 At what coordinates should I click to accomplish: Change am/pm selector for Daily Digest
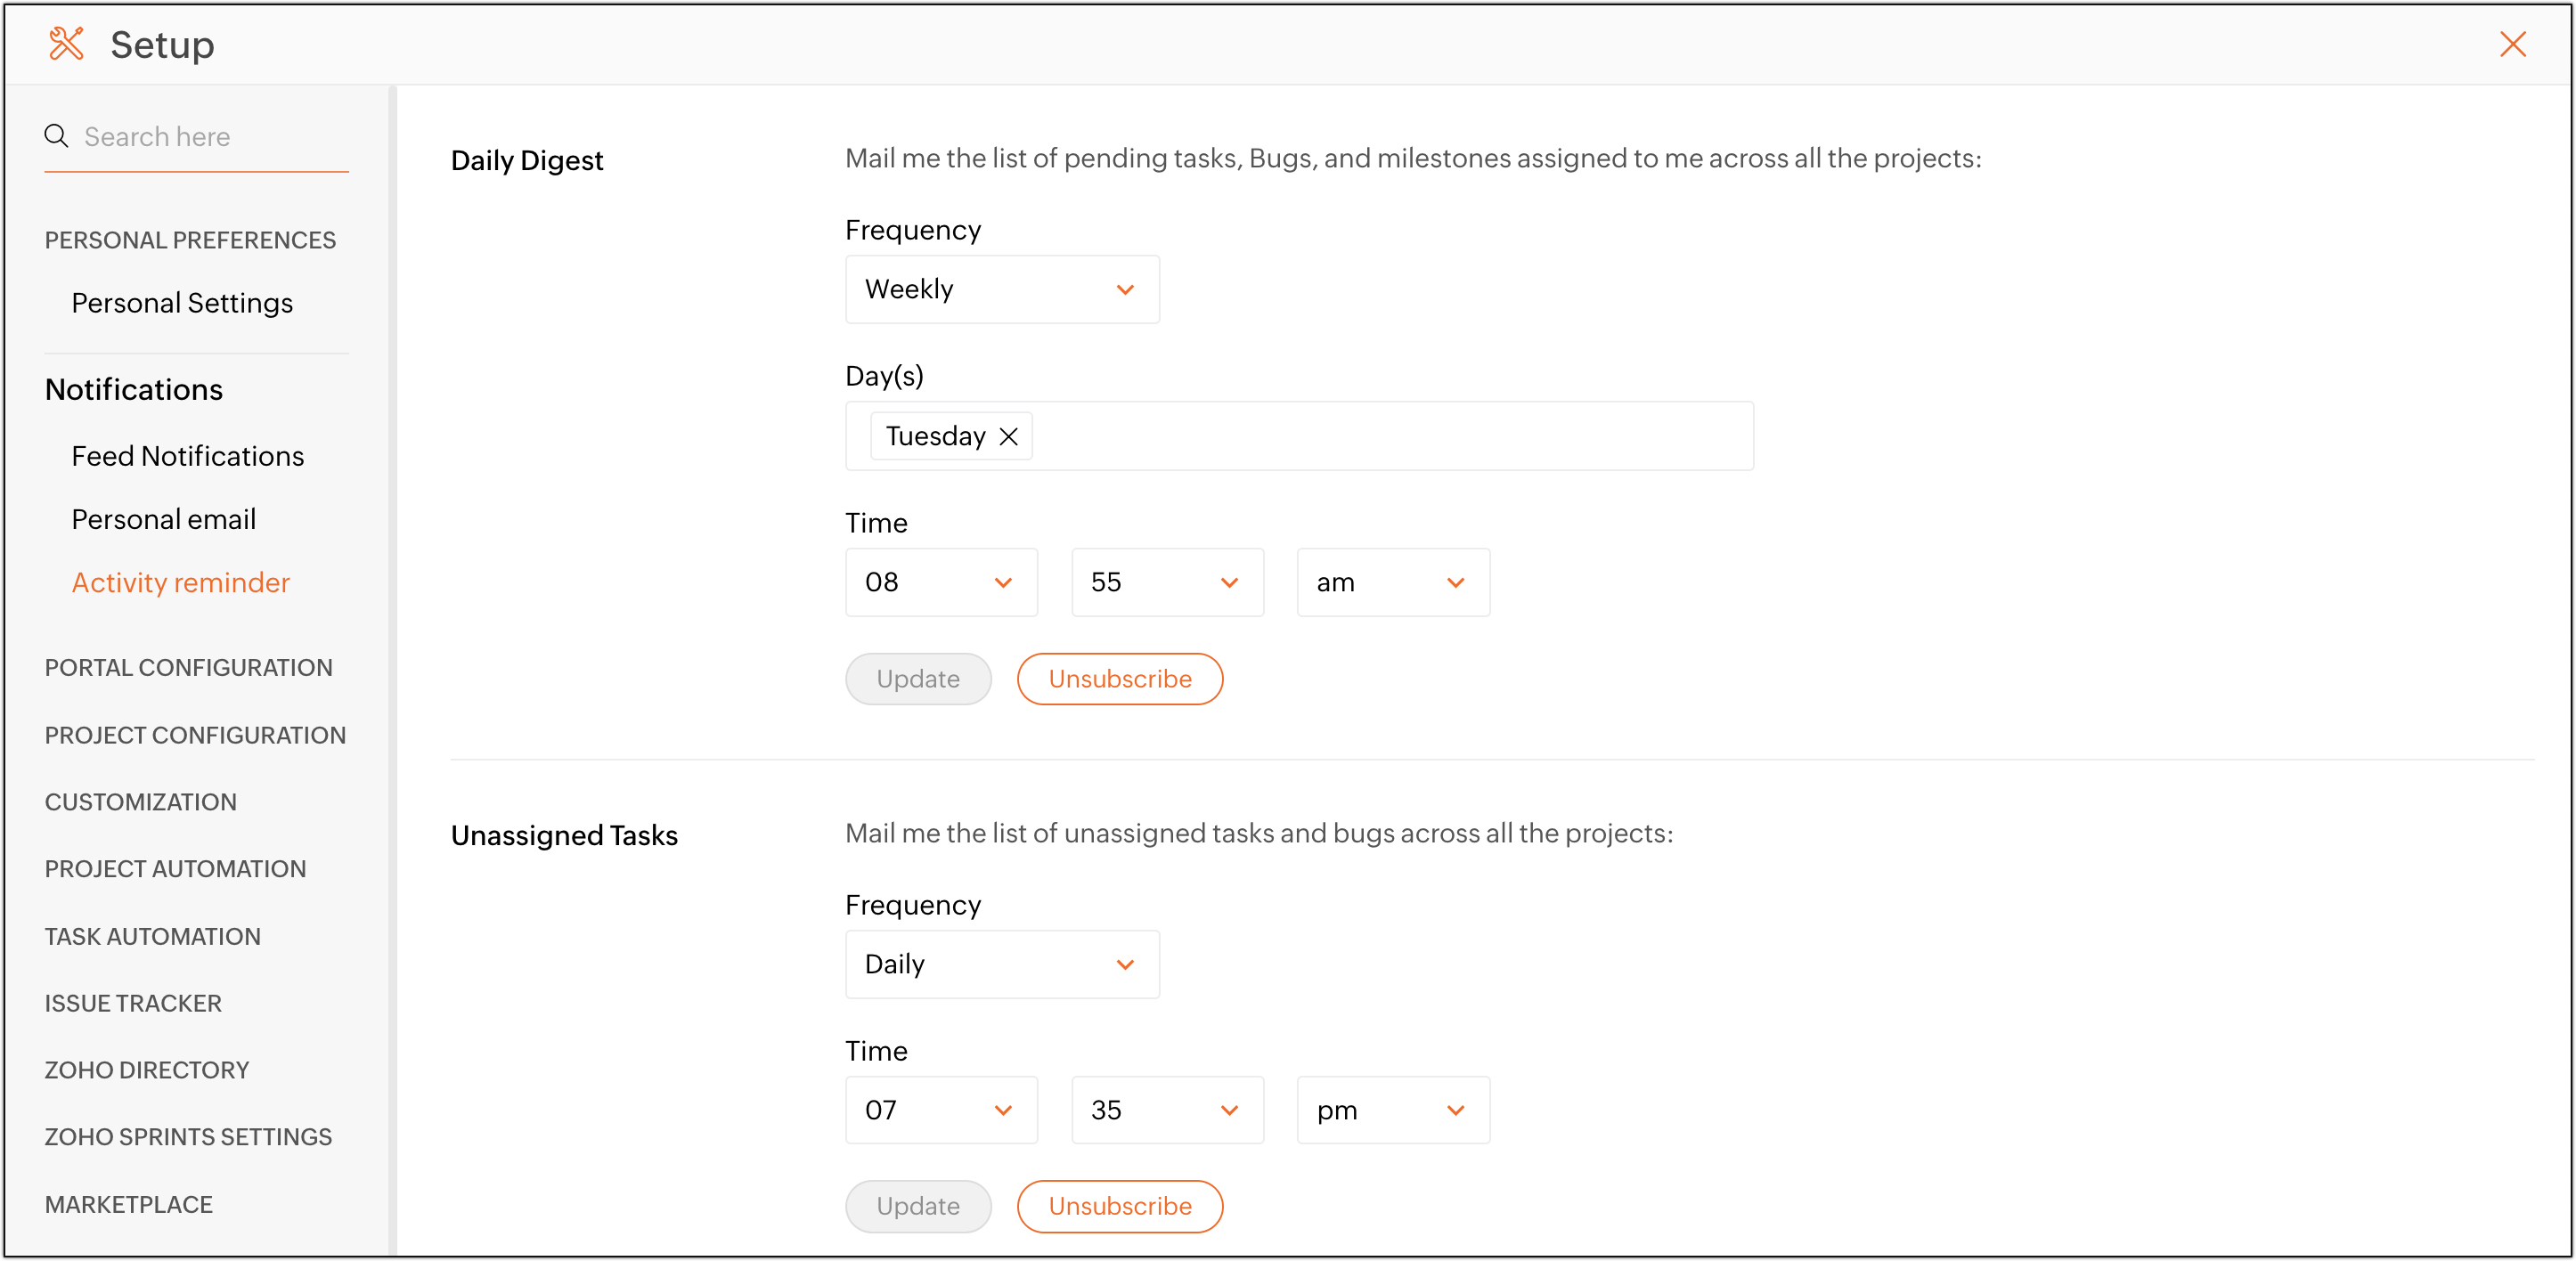point(1392,583)
